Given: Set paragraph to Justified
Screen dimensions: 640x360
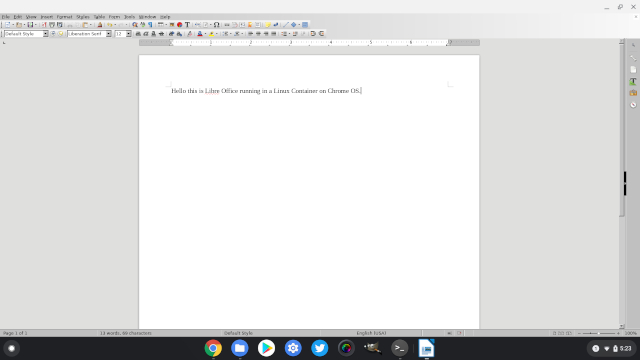Looking at the screenshot, I should pyautogui.click(x=274, y=34).
